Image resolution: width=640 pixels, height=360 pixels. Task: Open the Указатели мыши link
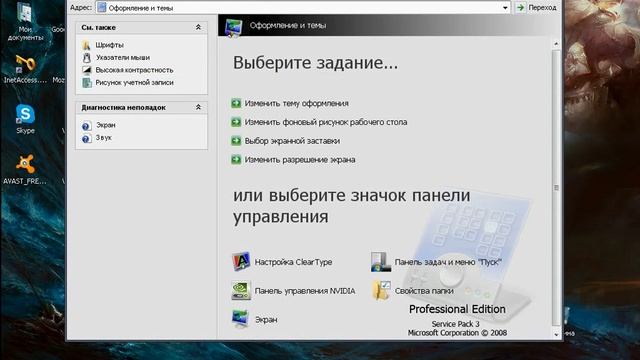[123, 58]
